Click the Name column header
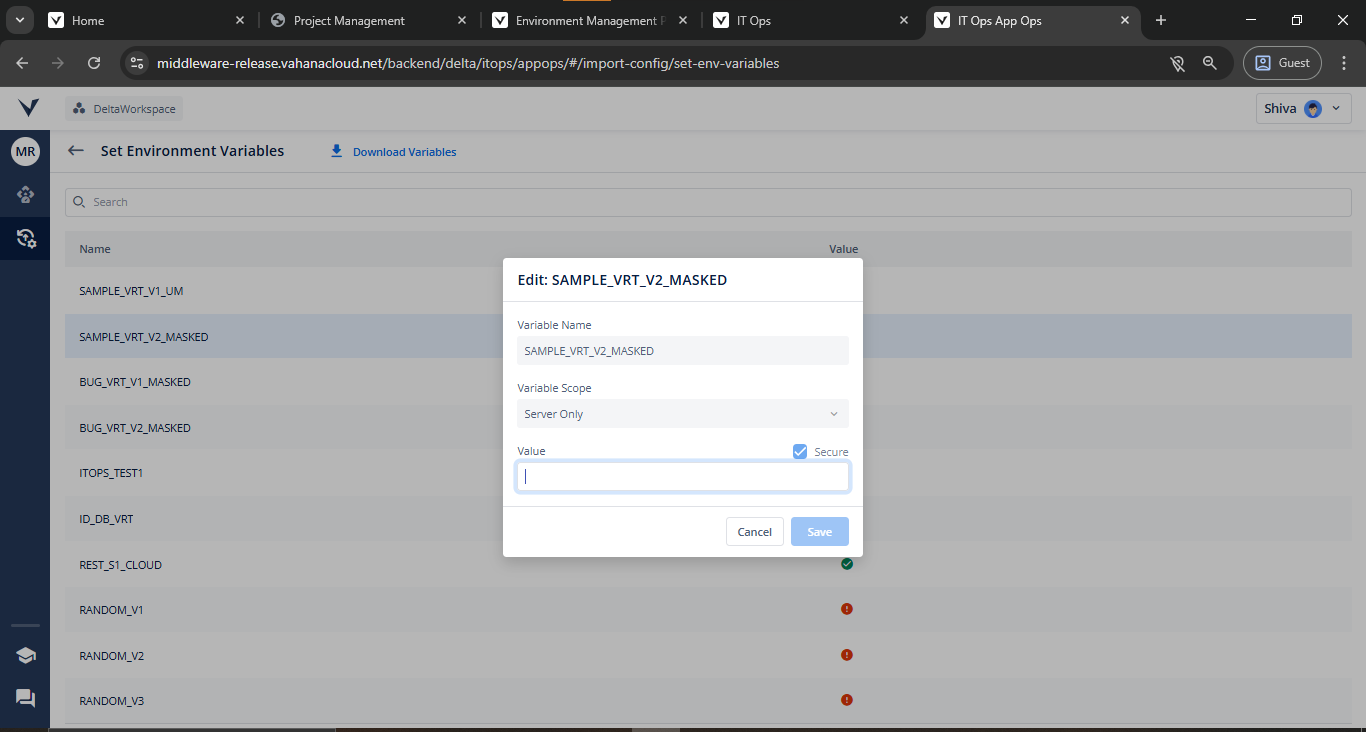Image resolution: width=1366 pixels, height=732 pixels. point(95,249)
